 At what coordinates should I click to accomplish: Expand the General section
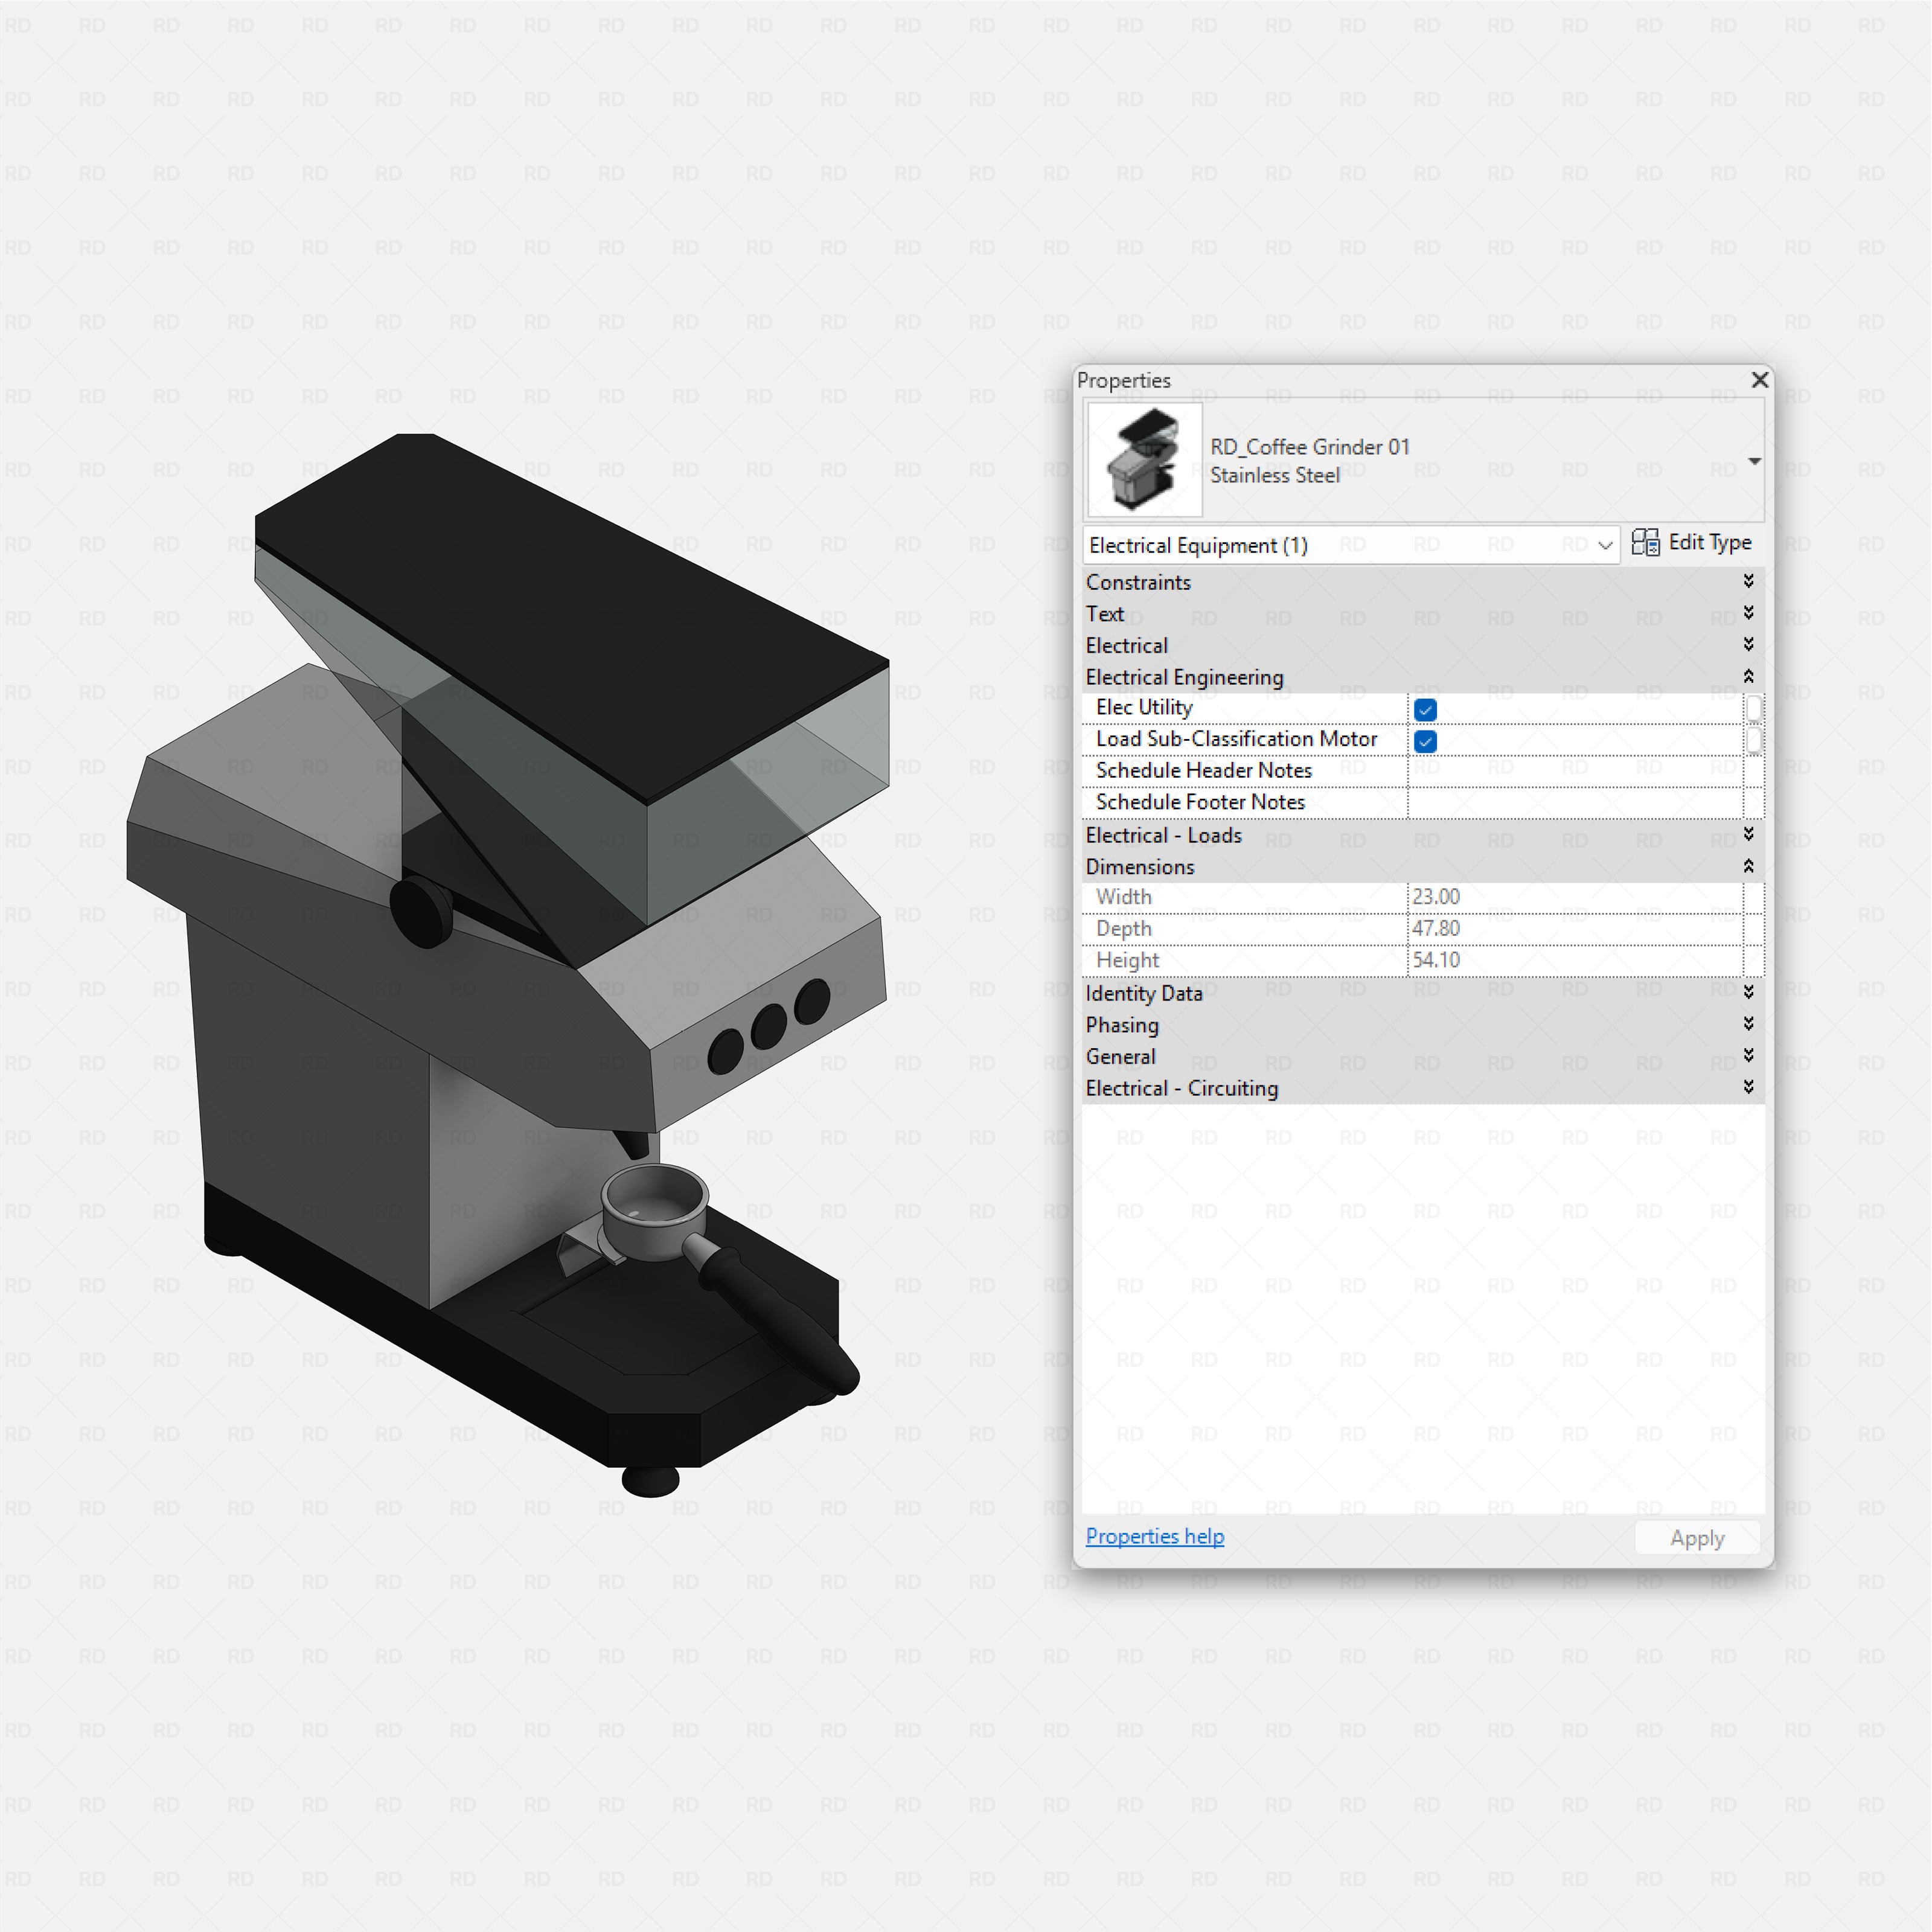coord(1749,1055)
